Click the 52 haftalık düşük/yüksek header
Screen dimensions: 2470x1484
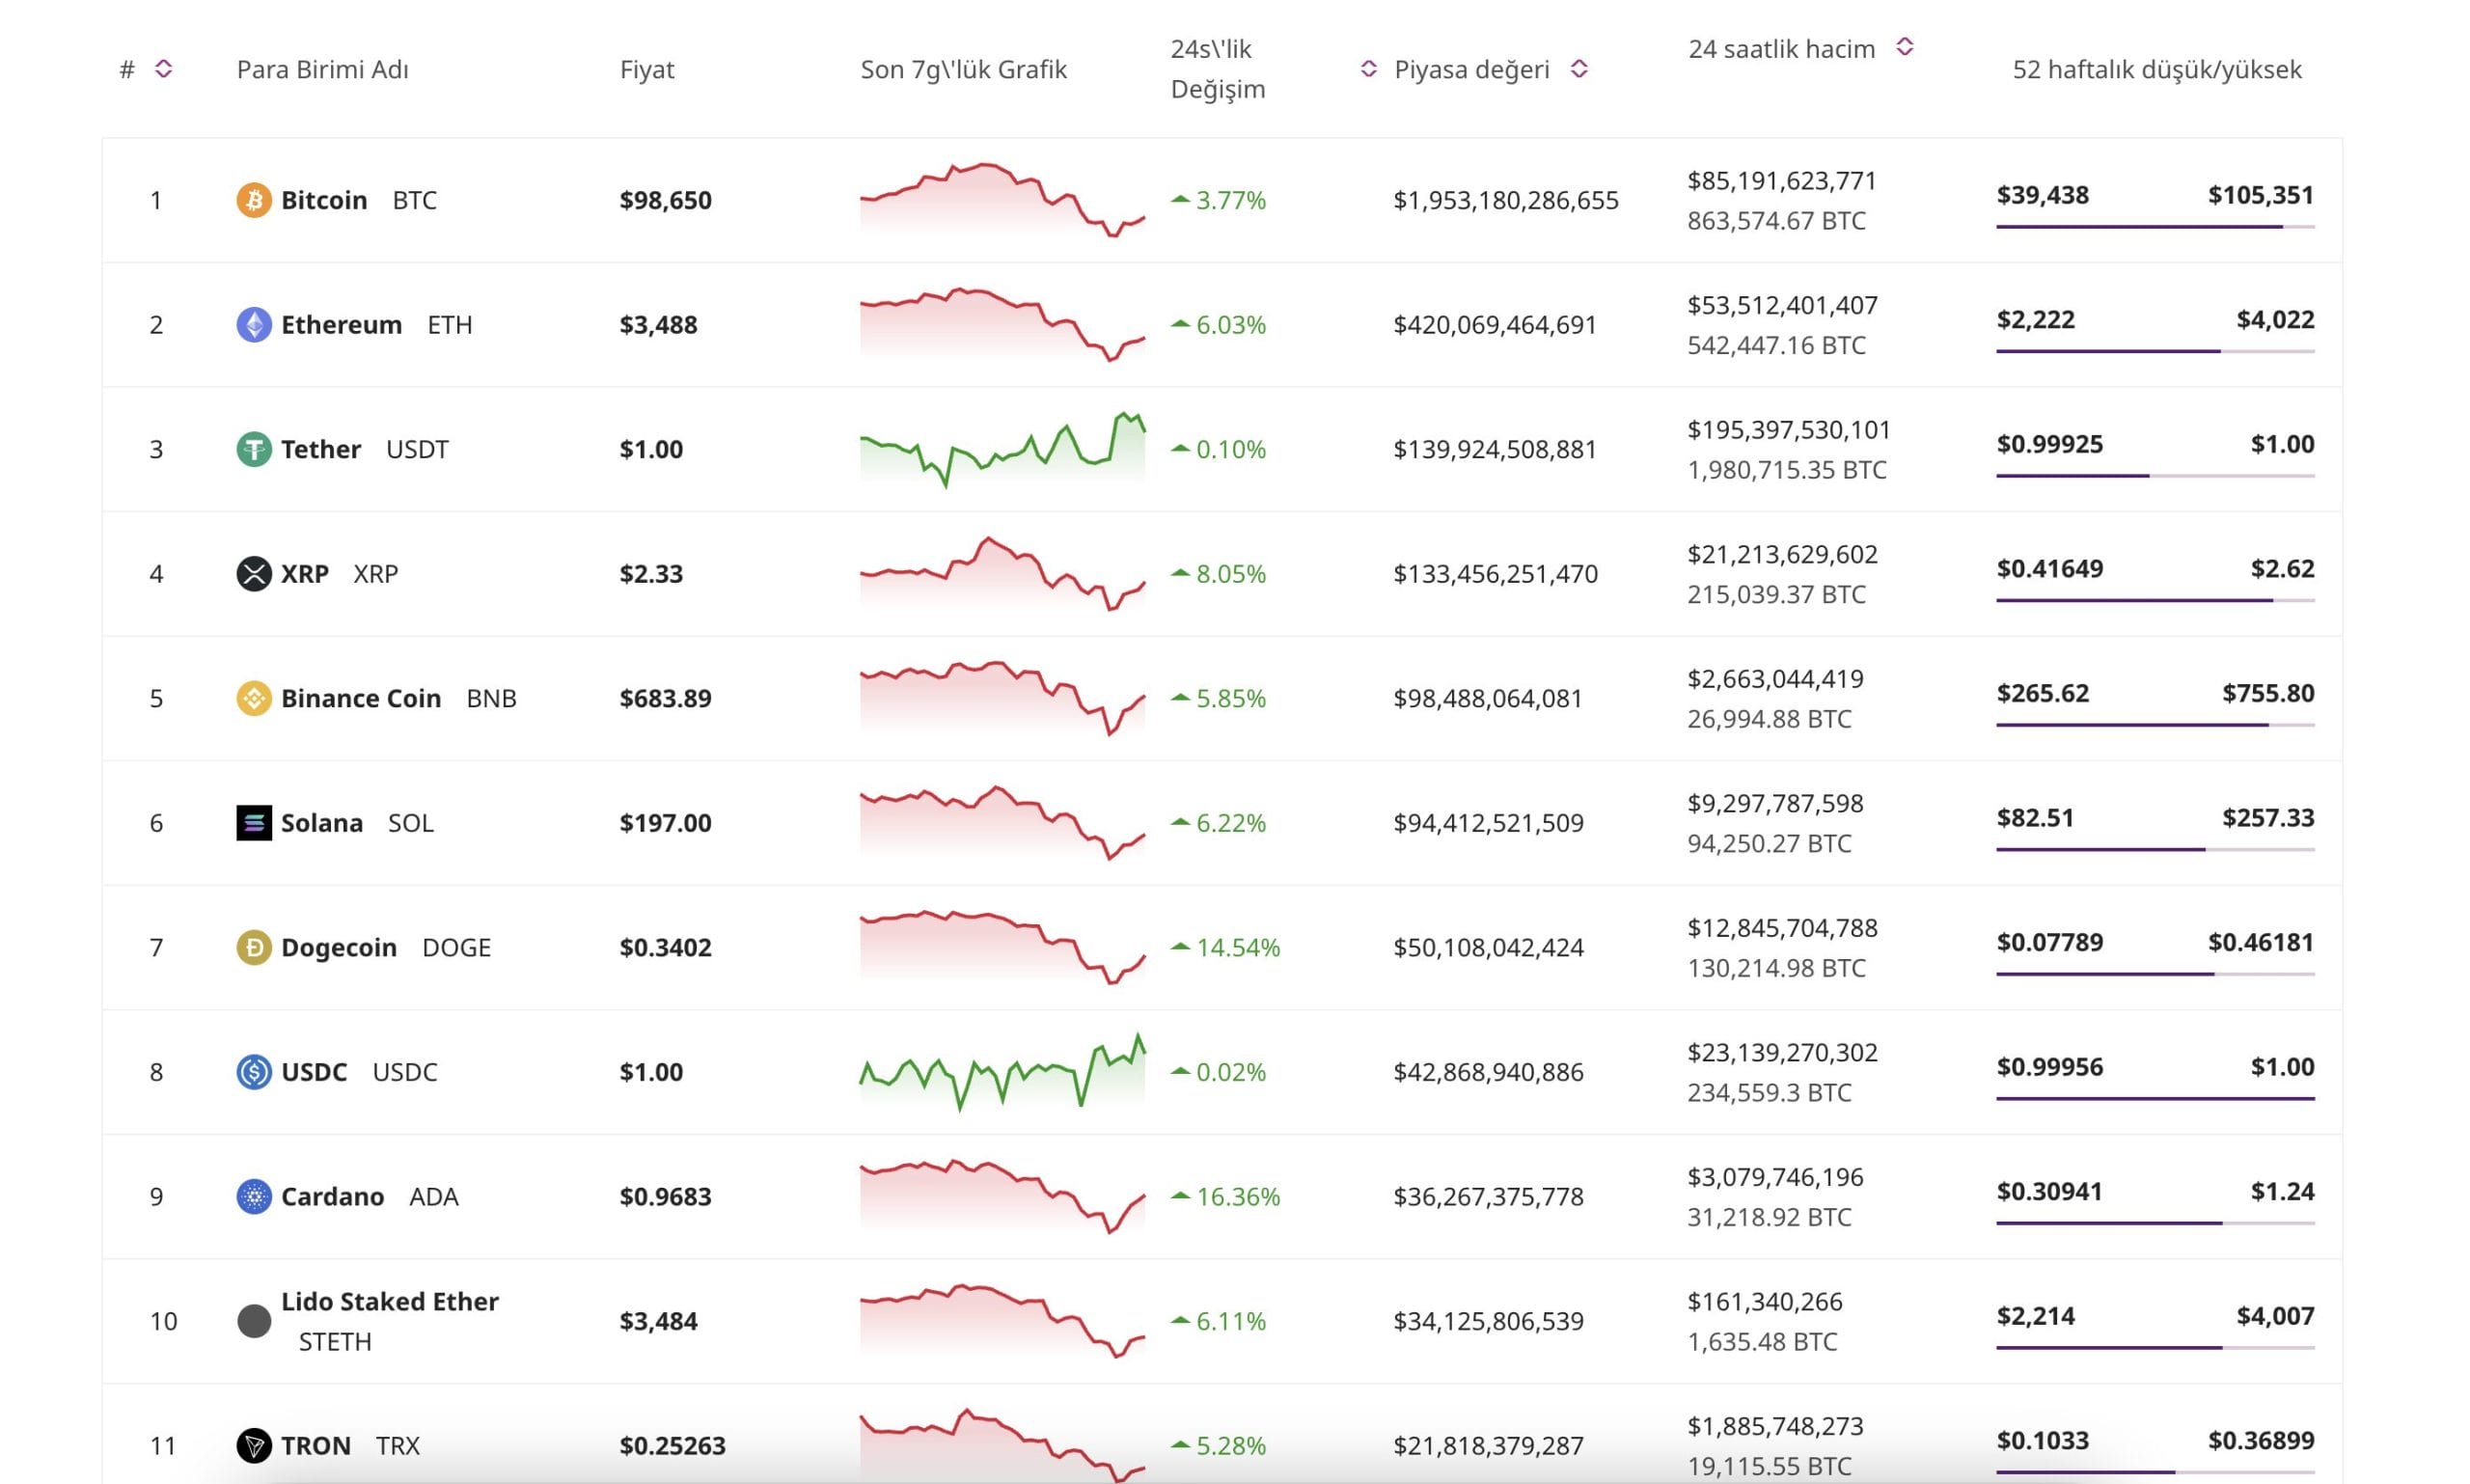2157,70
